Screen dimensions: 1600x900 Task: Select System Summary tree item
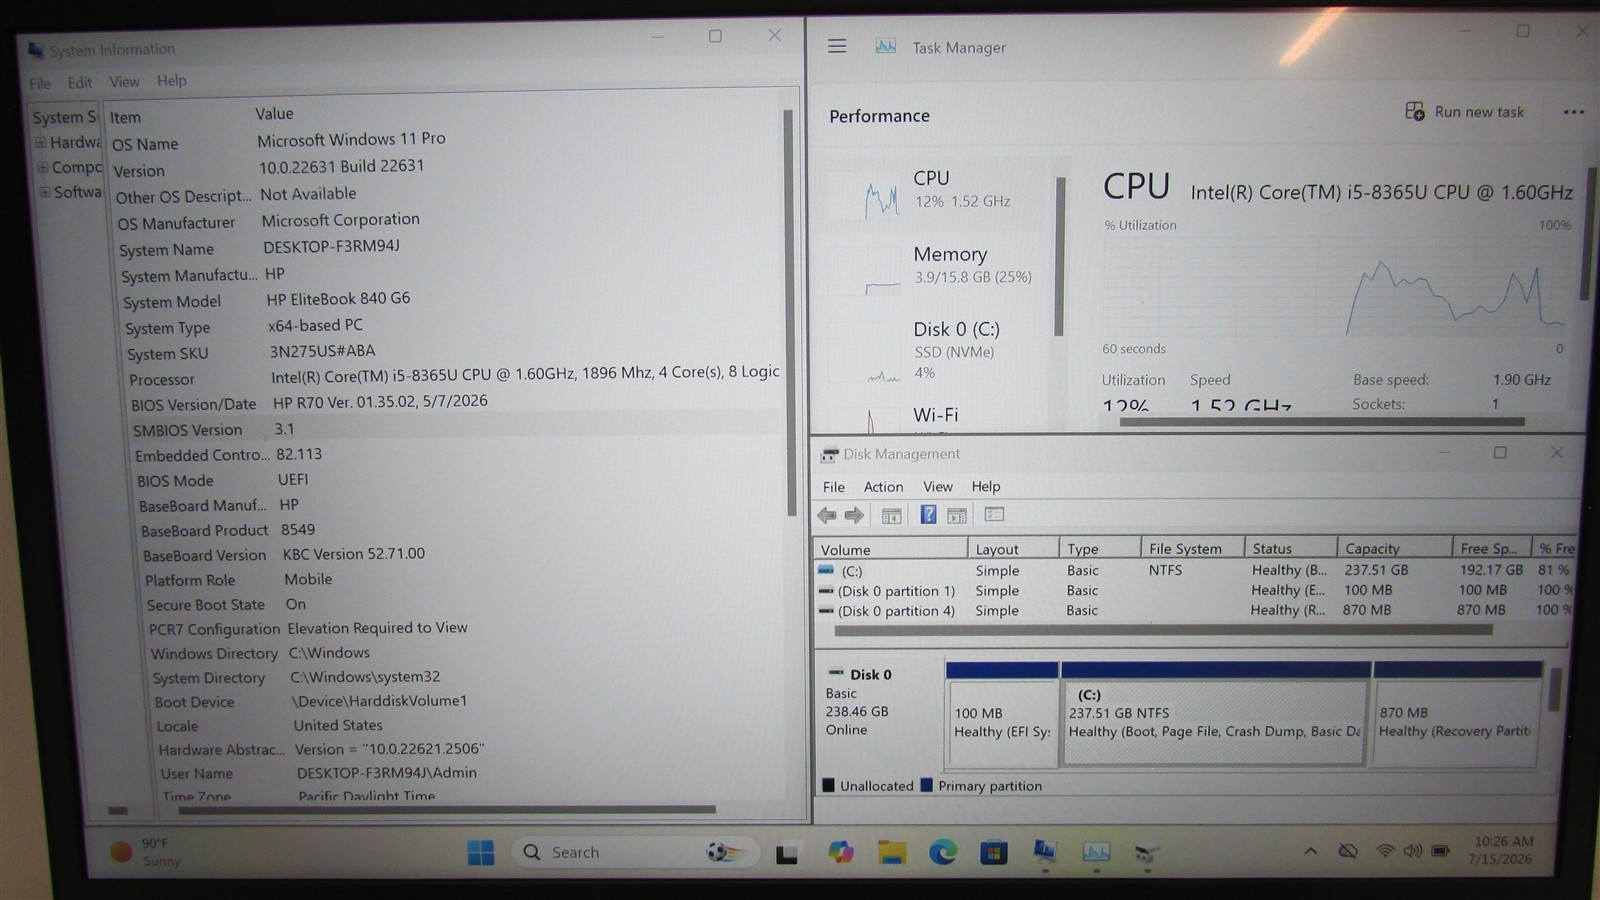[x=64, y=117]
